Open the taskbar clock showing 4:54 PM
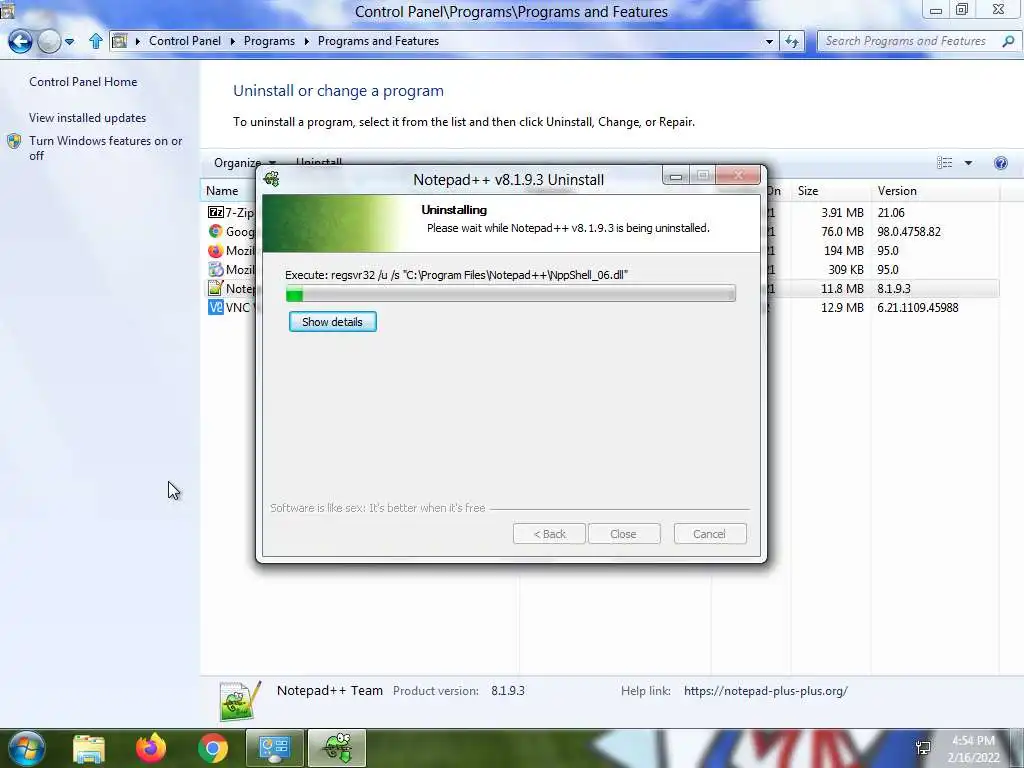 point(973,749)
